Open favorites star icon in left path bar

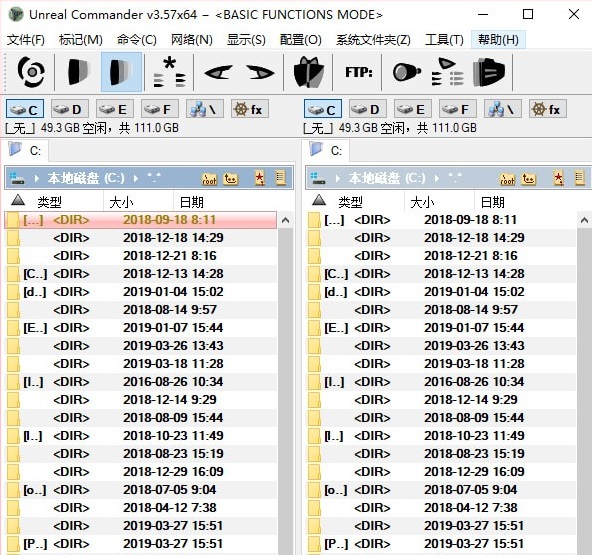pos(260,178)
